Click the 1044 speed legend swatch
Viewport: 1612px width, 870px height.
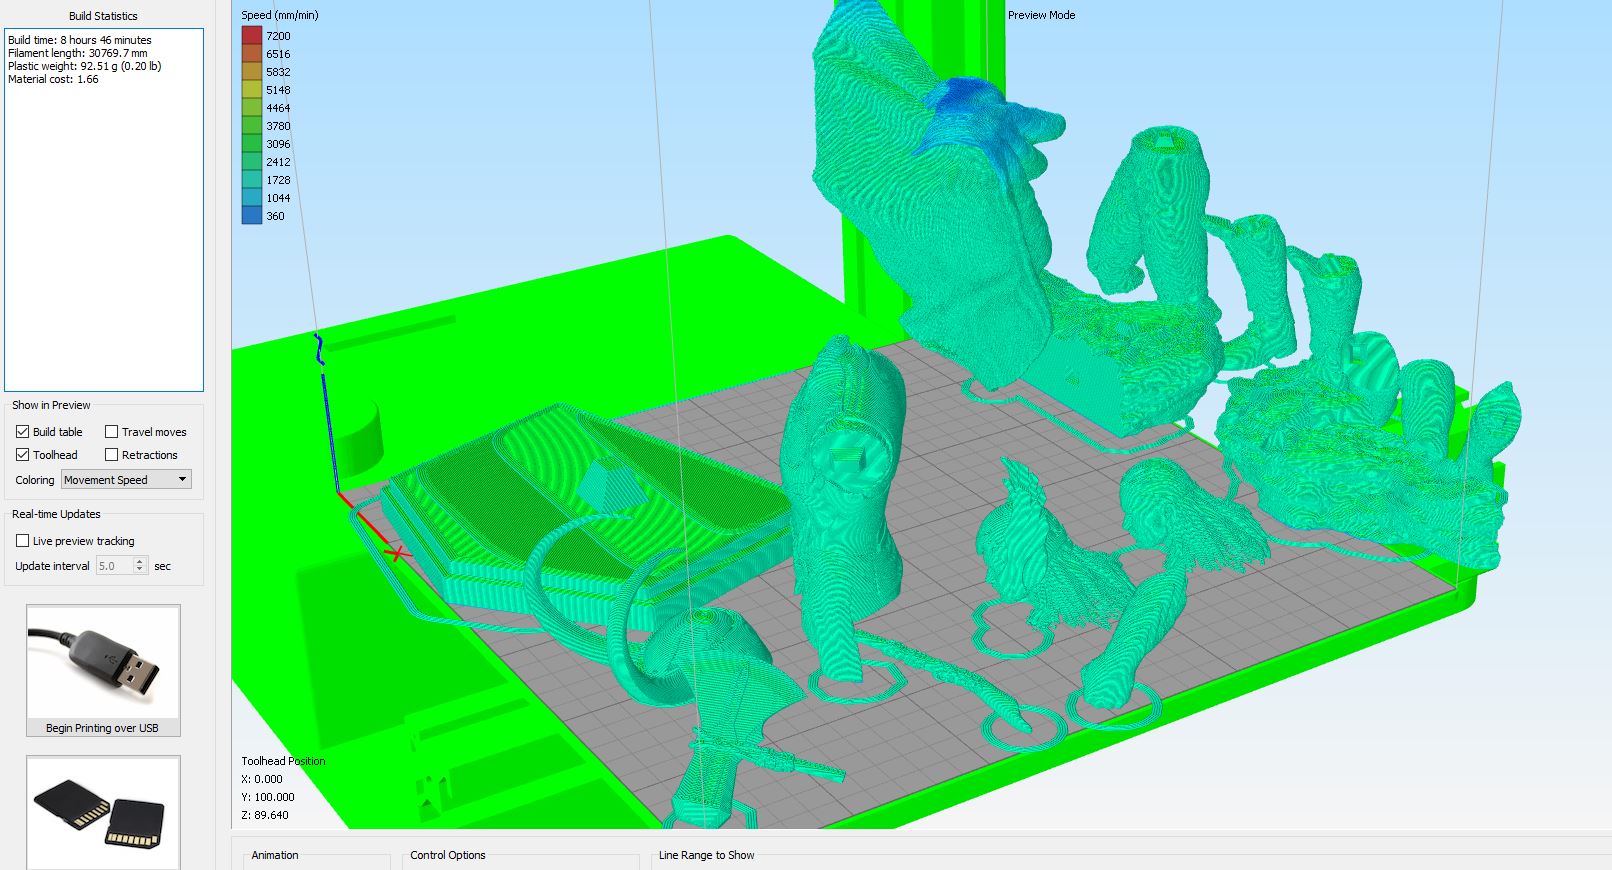(252, 198)
